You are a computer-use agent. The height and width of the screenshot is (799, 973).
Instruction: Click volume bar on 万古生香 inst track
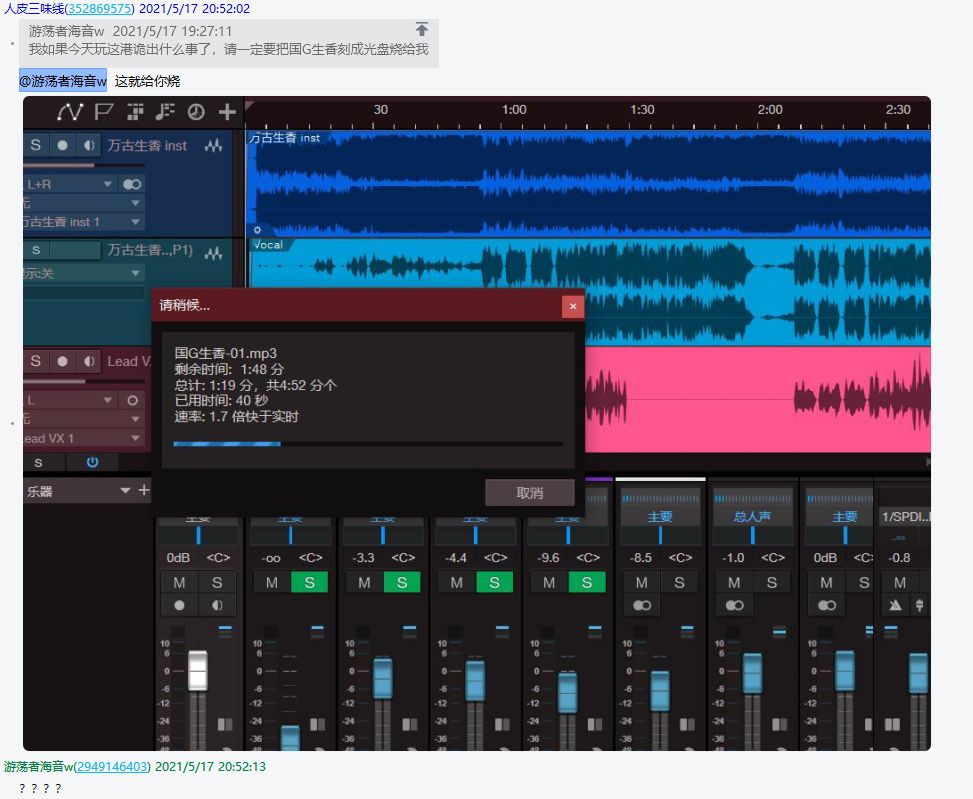point(84,166)
